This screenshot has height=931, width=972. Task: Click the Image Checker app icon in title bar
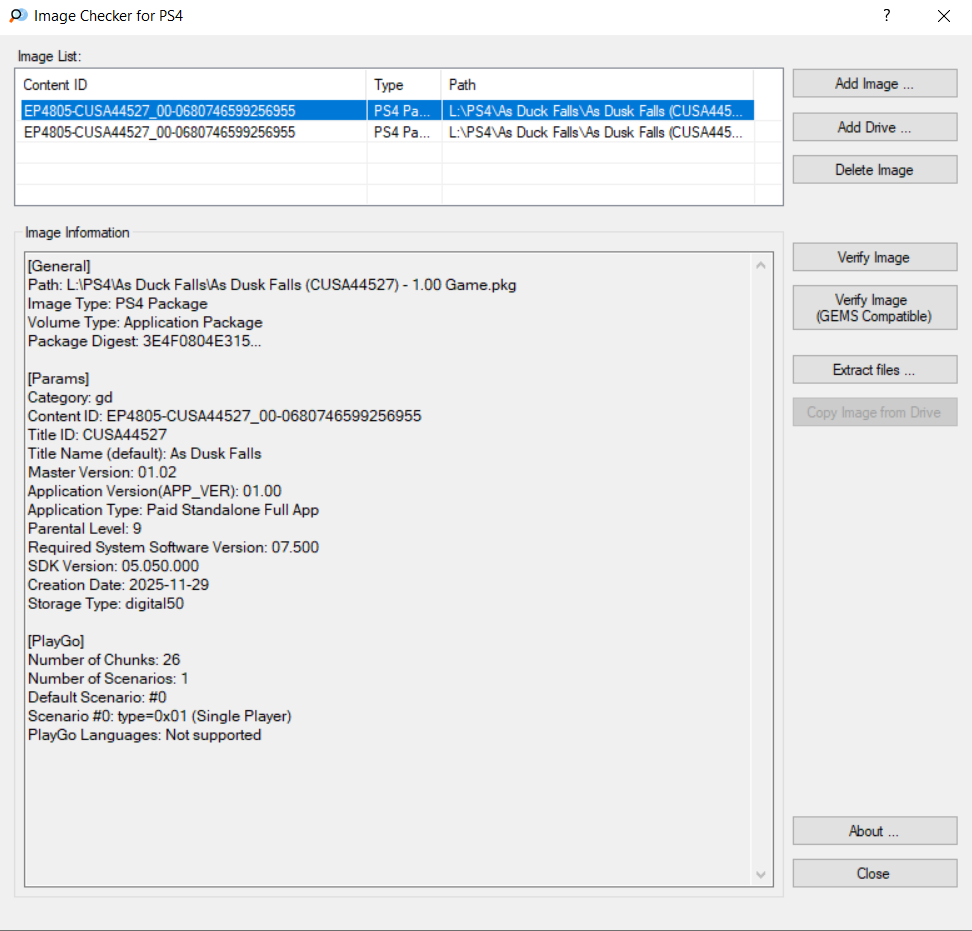(x=17, y=16)
